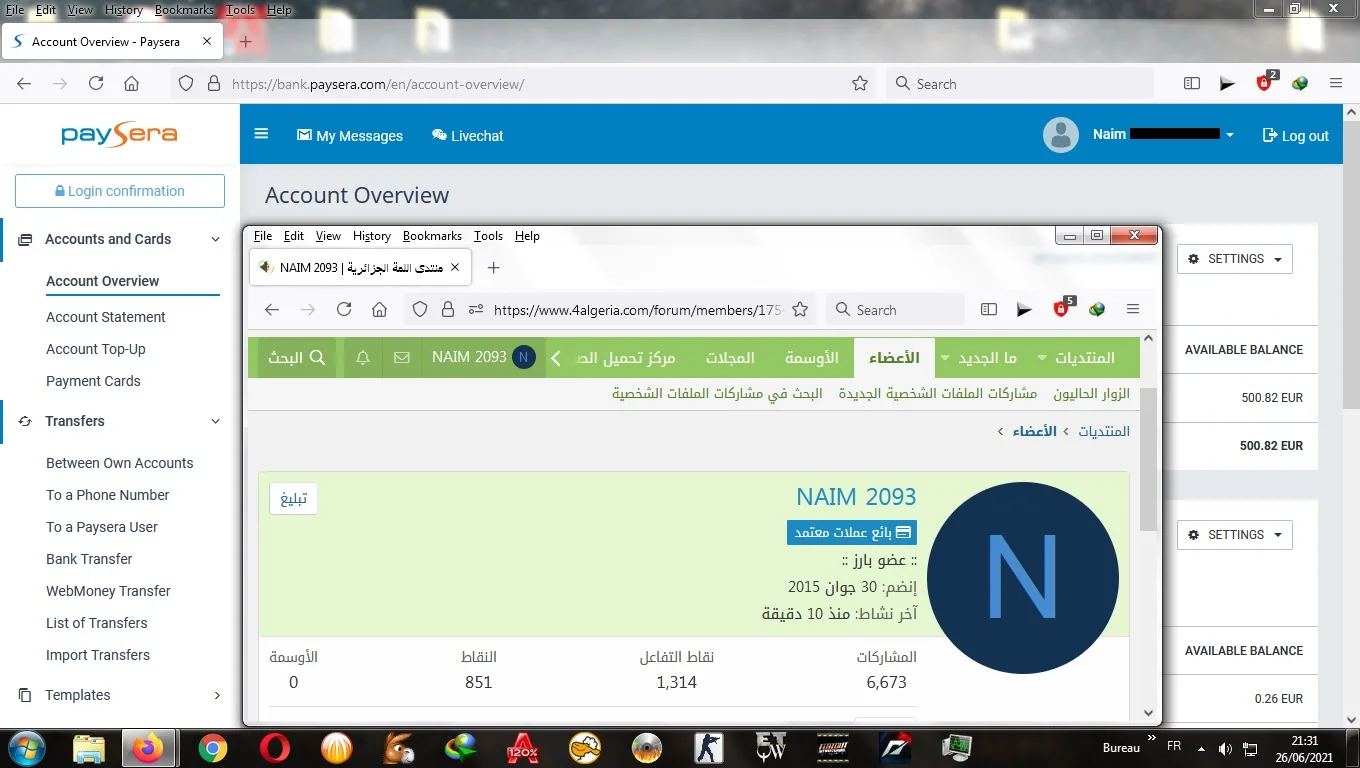This screenshot has width=1360, height=768.
Task: Open My Messages envelope icon
Action: tap(305, 135)
